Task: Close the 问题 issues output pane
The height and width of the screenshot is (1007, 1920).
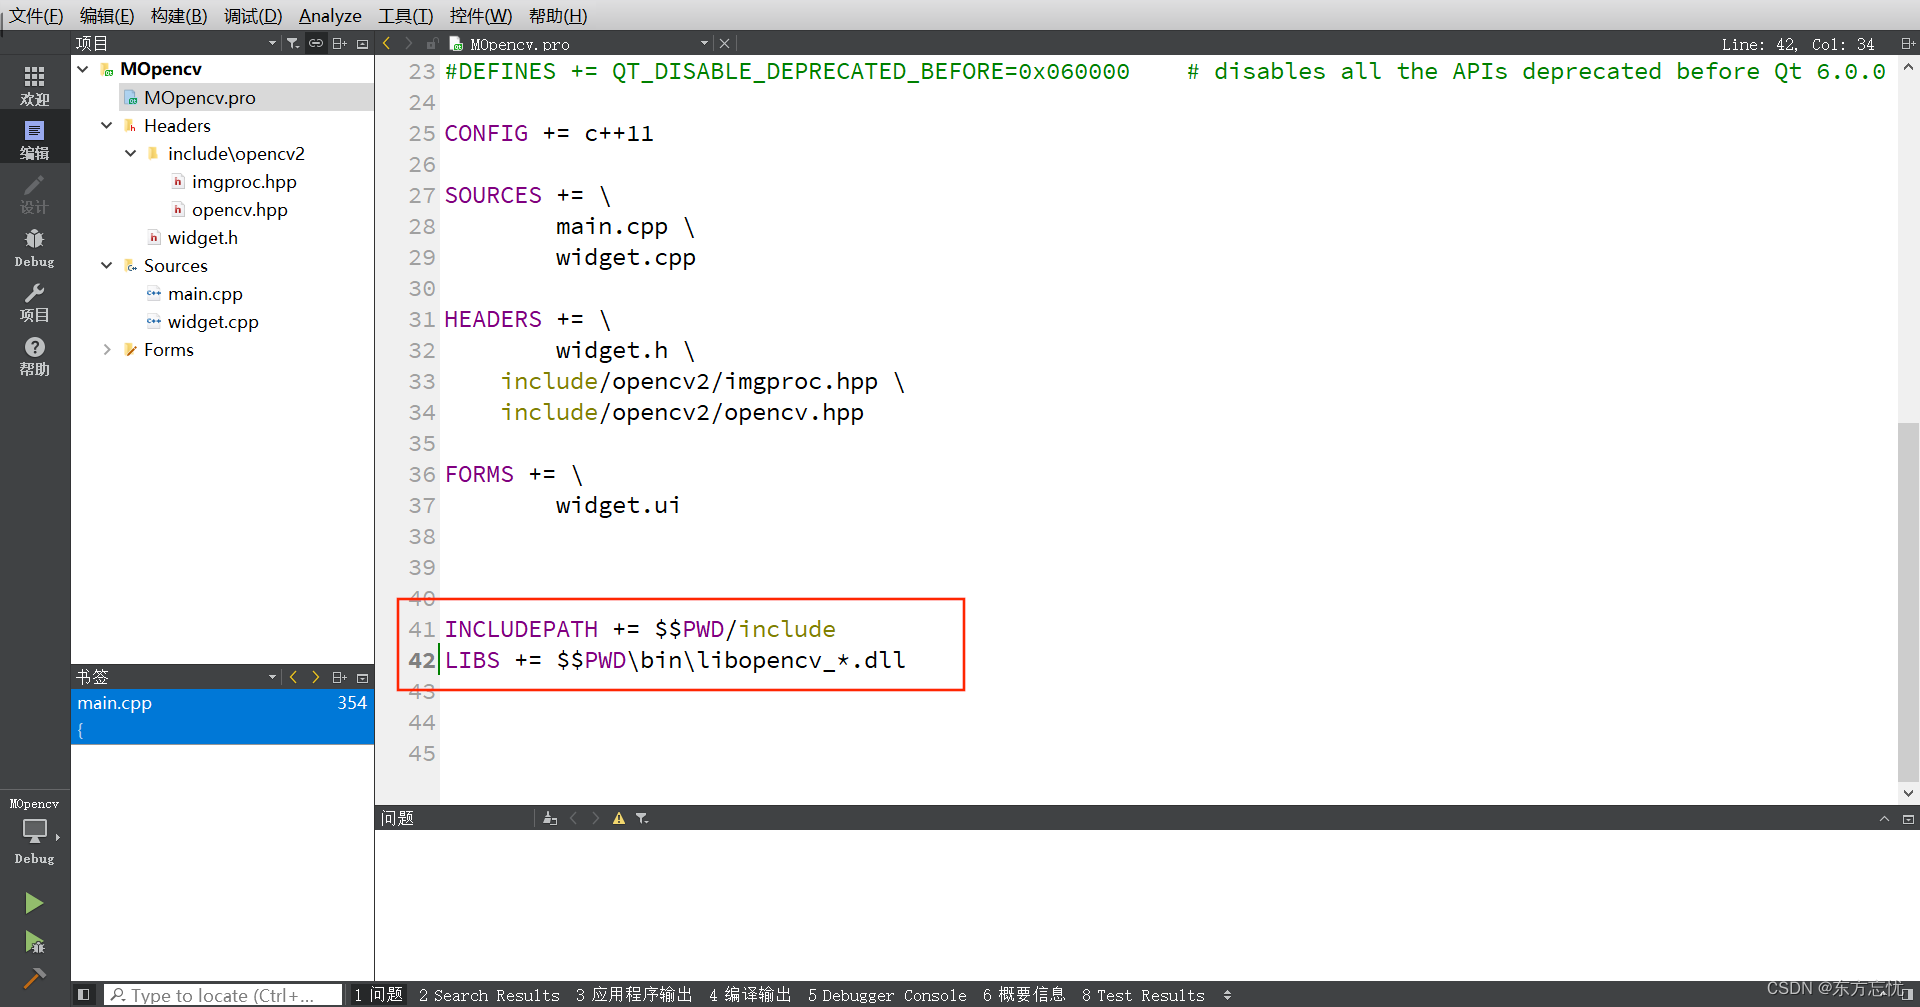Action: tap(1908, 818)
